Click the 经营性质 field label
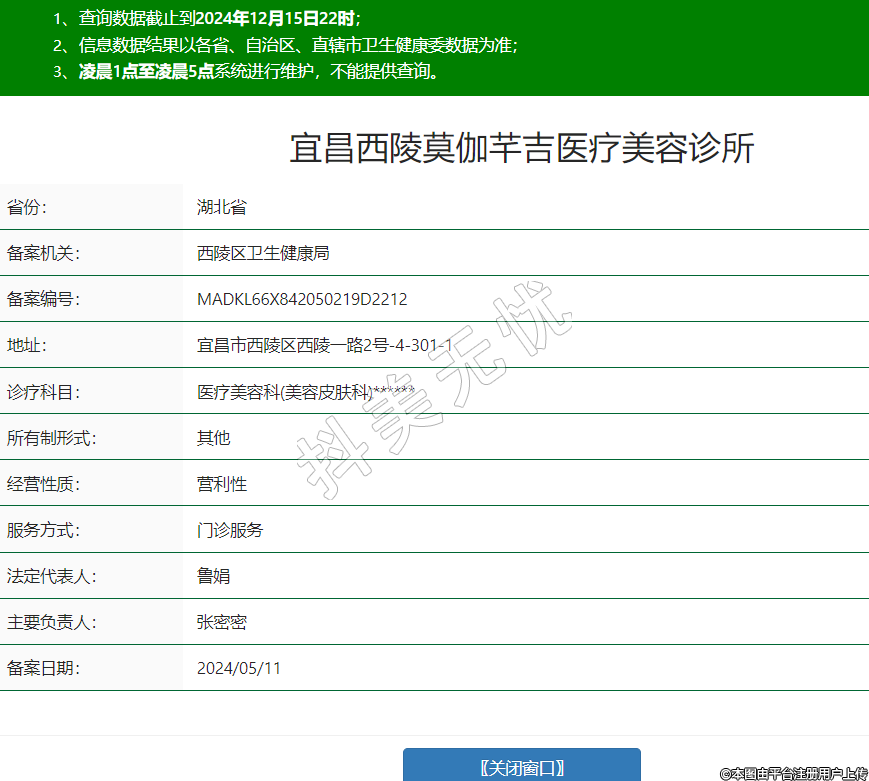 pos(43,484)
